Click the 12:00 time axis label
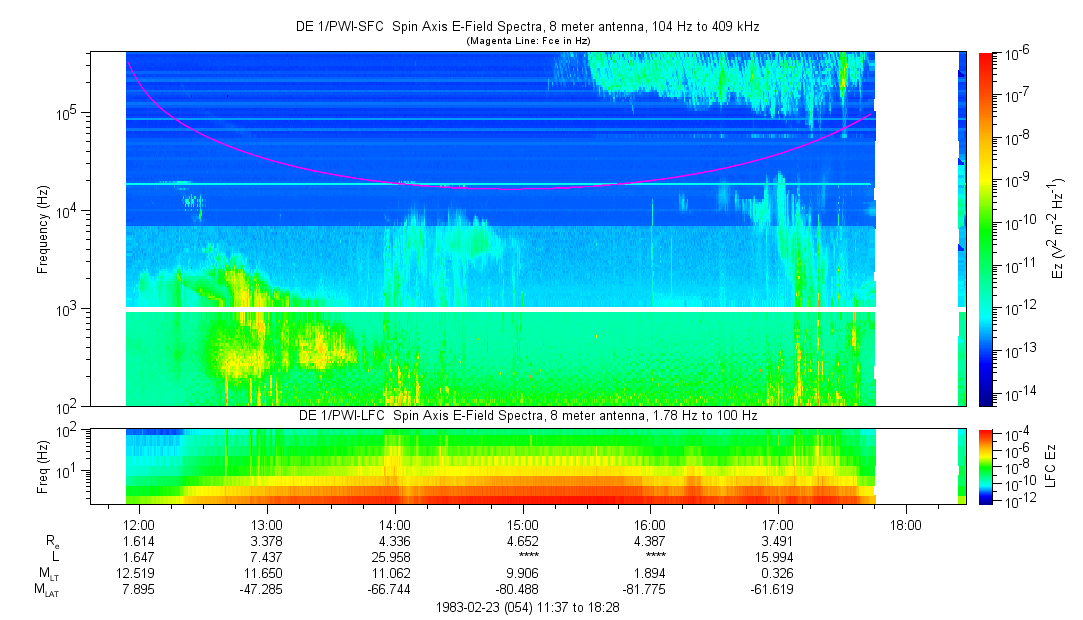This screenshot has width=1083, height=620. pyautogui.click(x=139, y=525)
